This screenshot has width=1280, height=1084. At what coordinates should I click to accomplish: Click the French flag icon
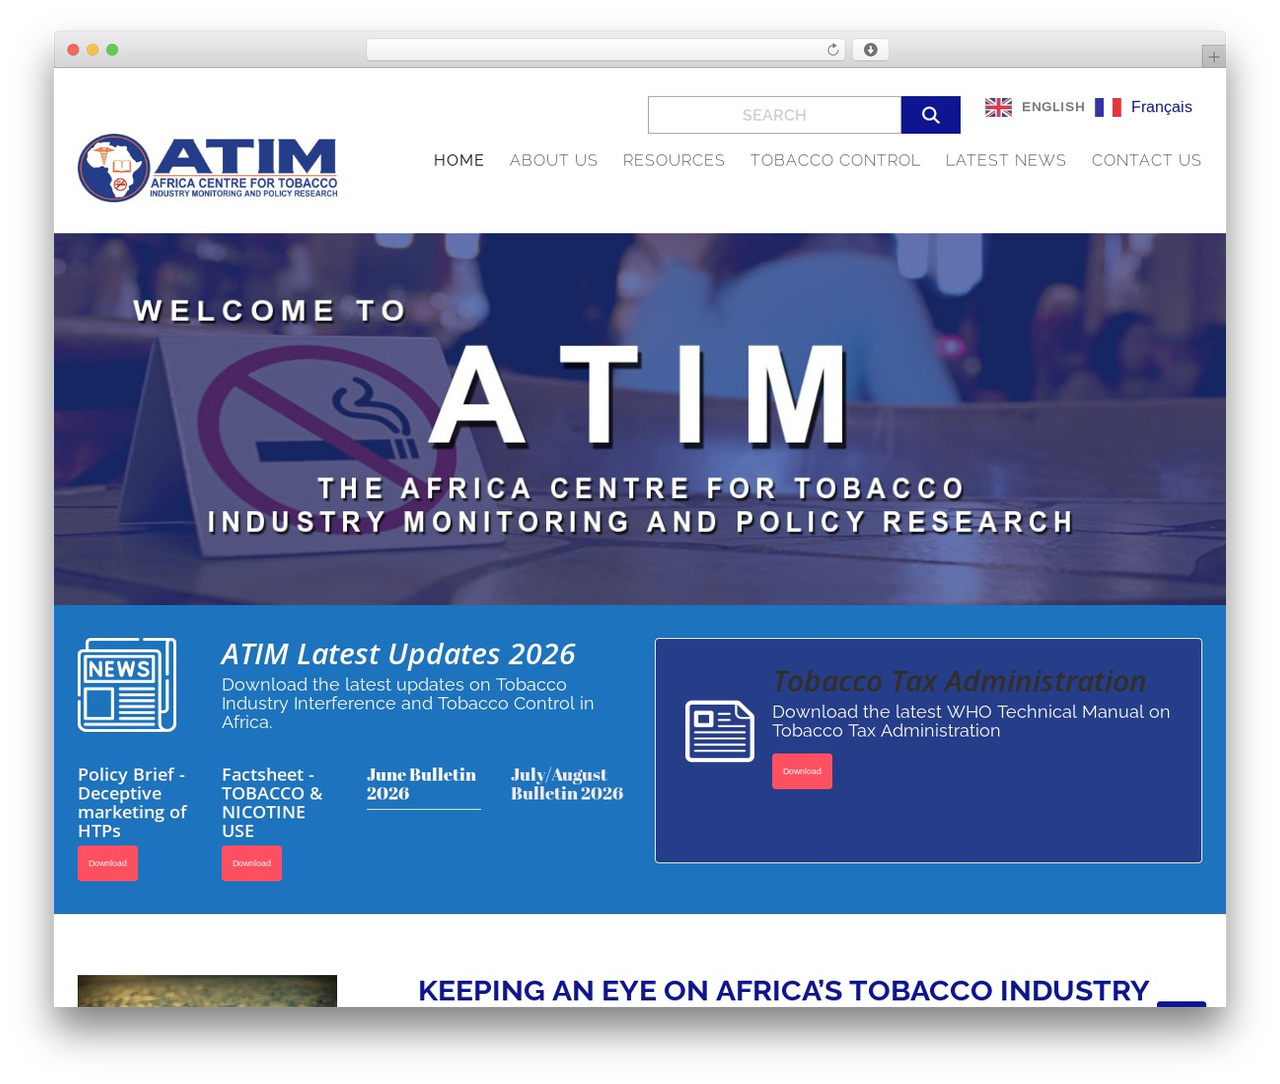click(1108, 107)
